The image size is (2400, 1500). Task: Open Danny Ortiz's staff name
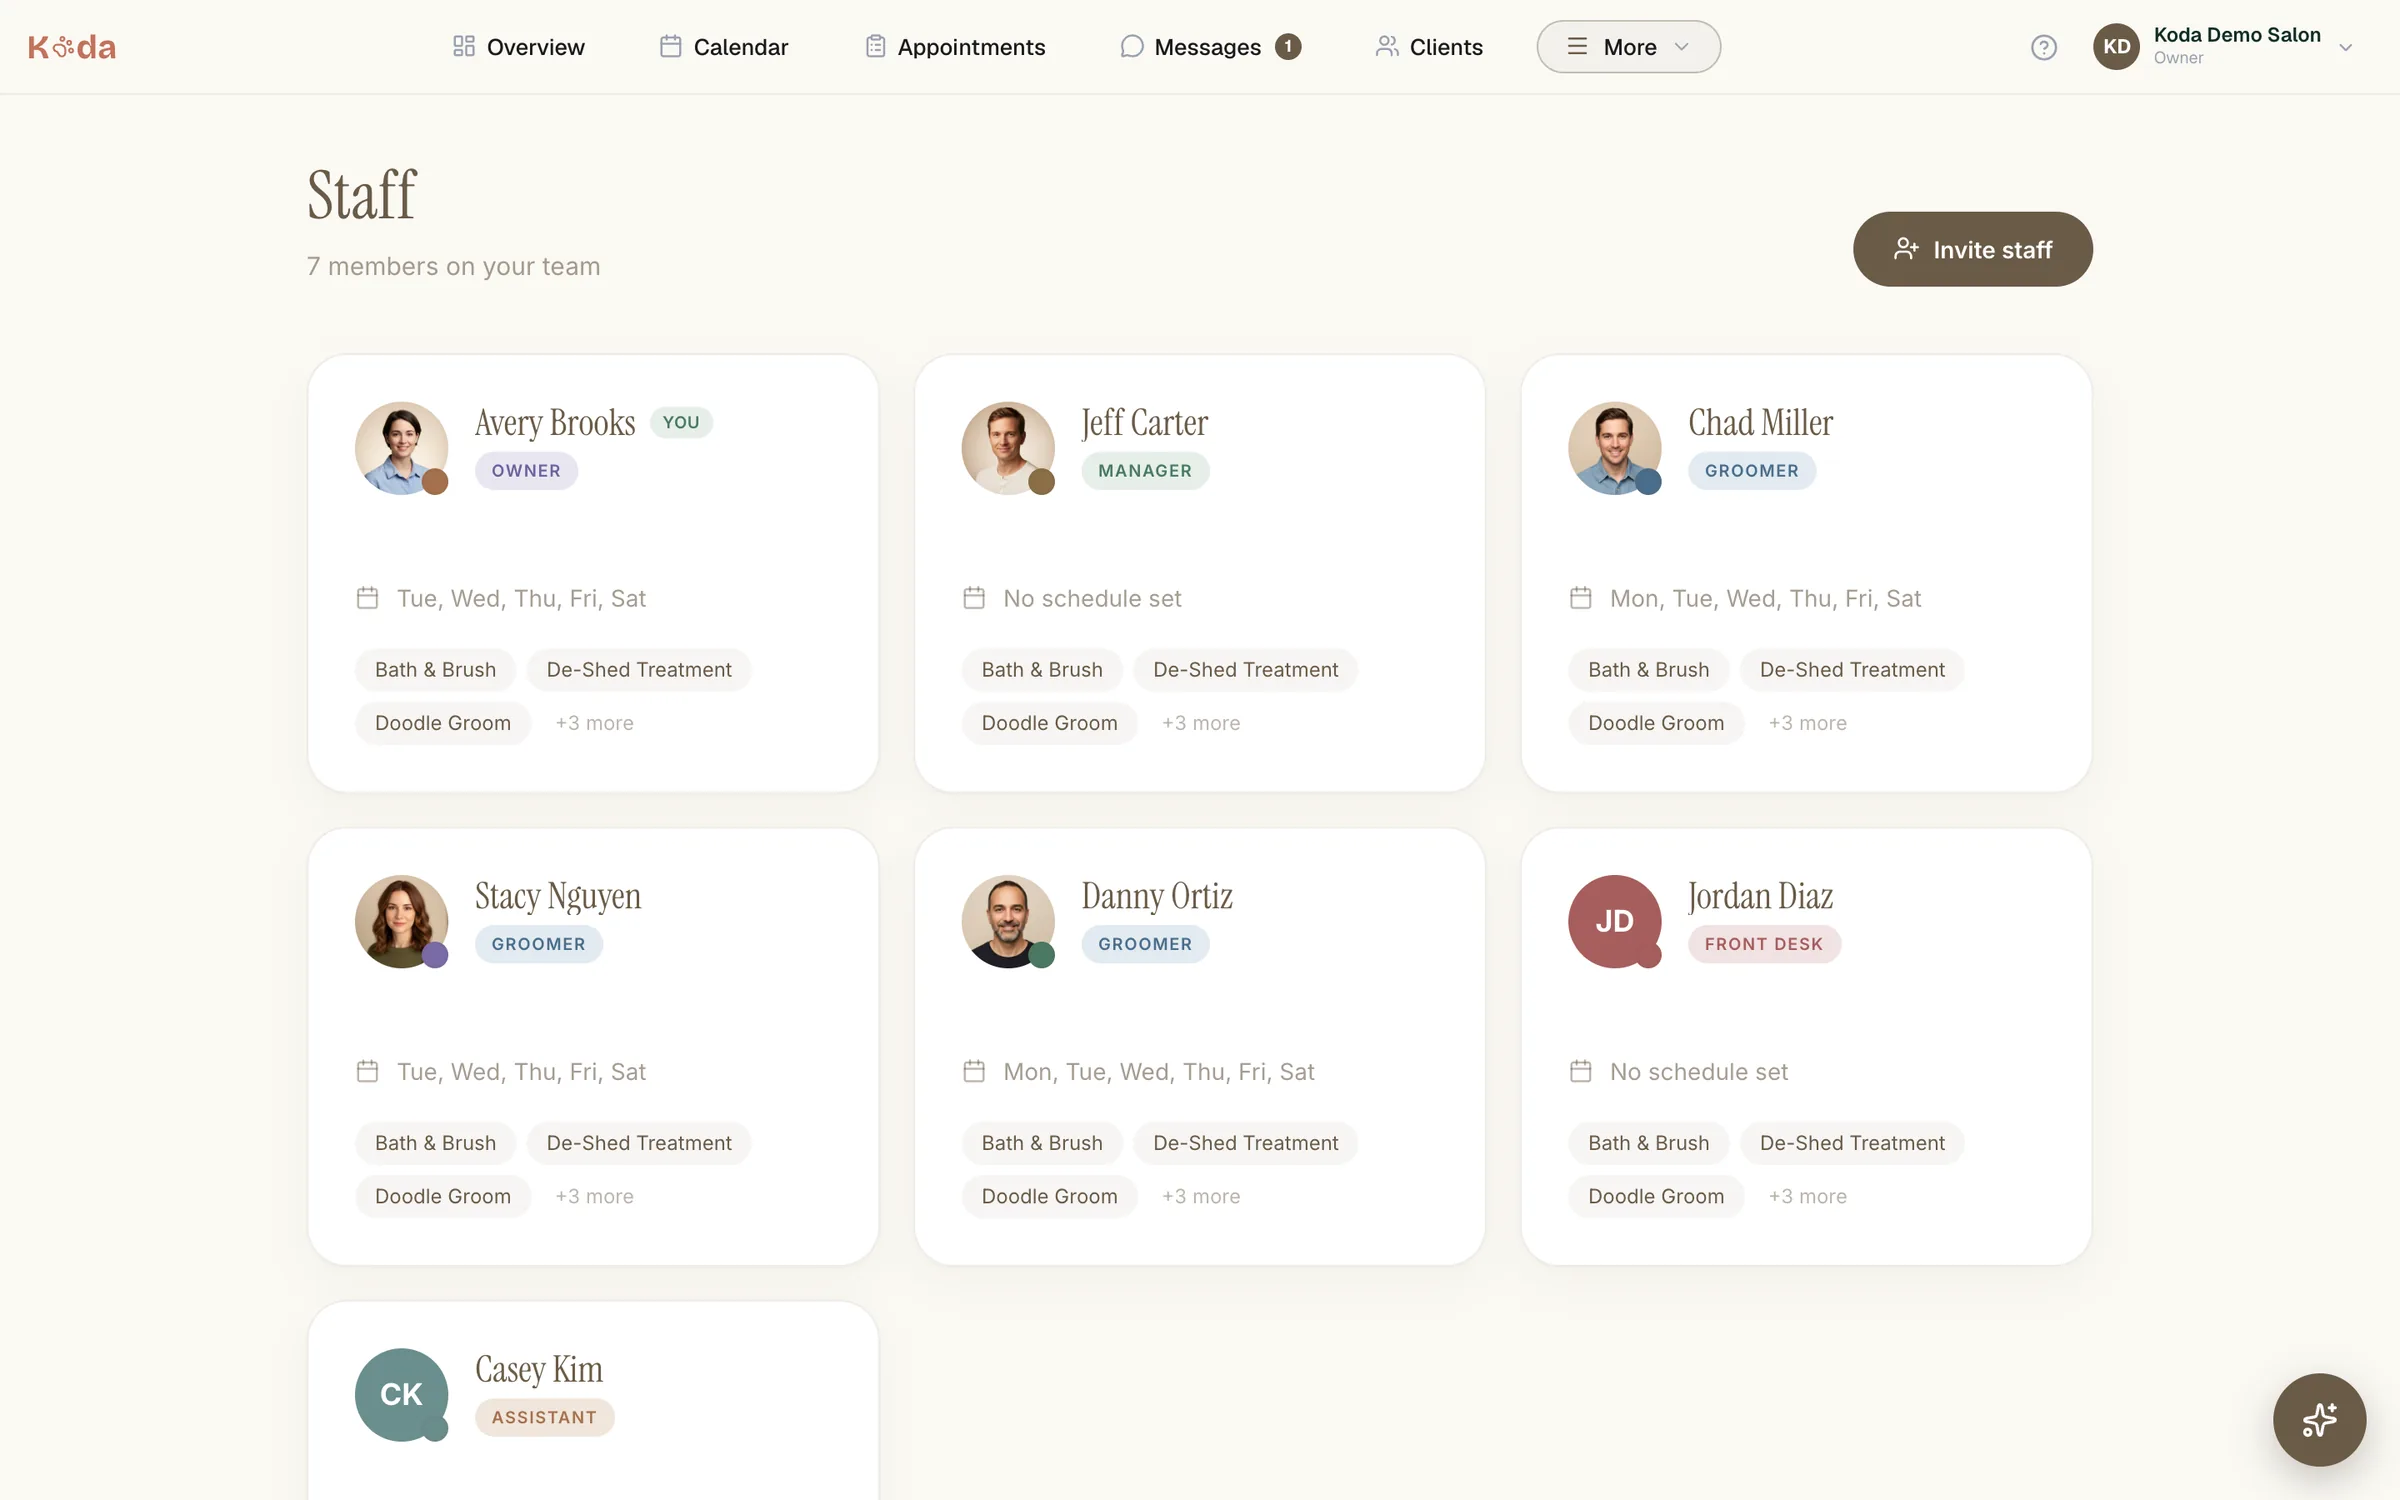1157,896
